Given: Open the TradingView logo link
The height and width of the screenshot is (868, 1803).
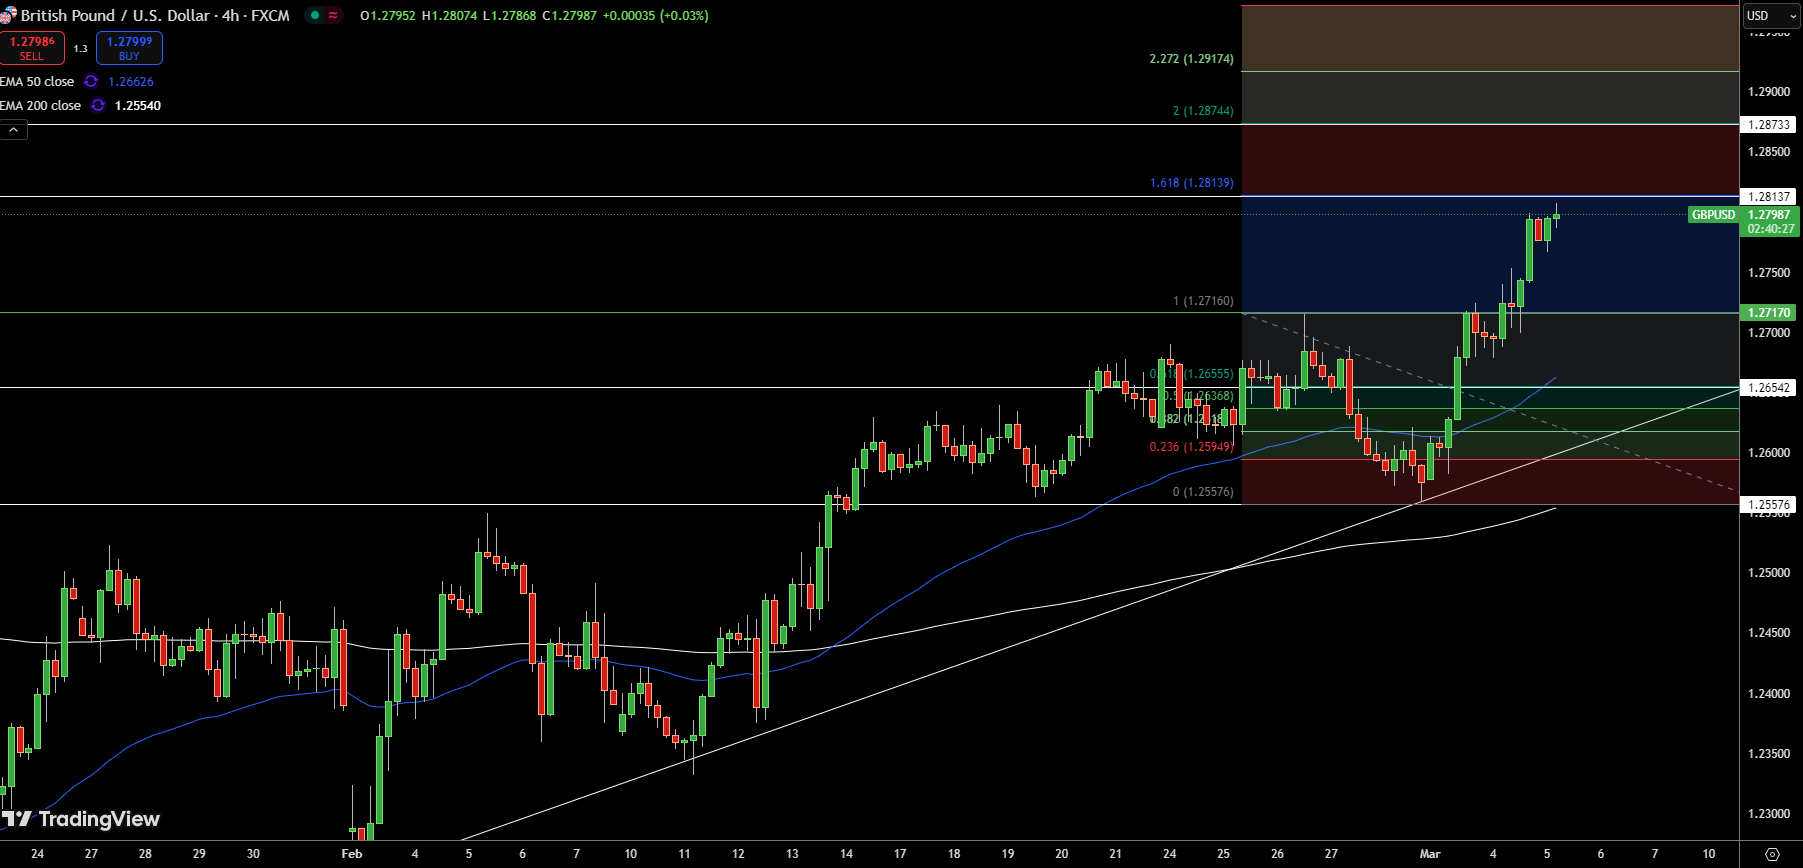Looking at the screenshot, I should (80, 820).
